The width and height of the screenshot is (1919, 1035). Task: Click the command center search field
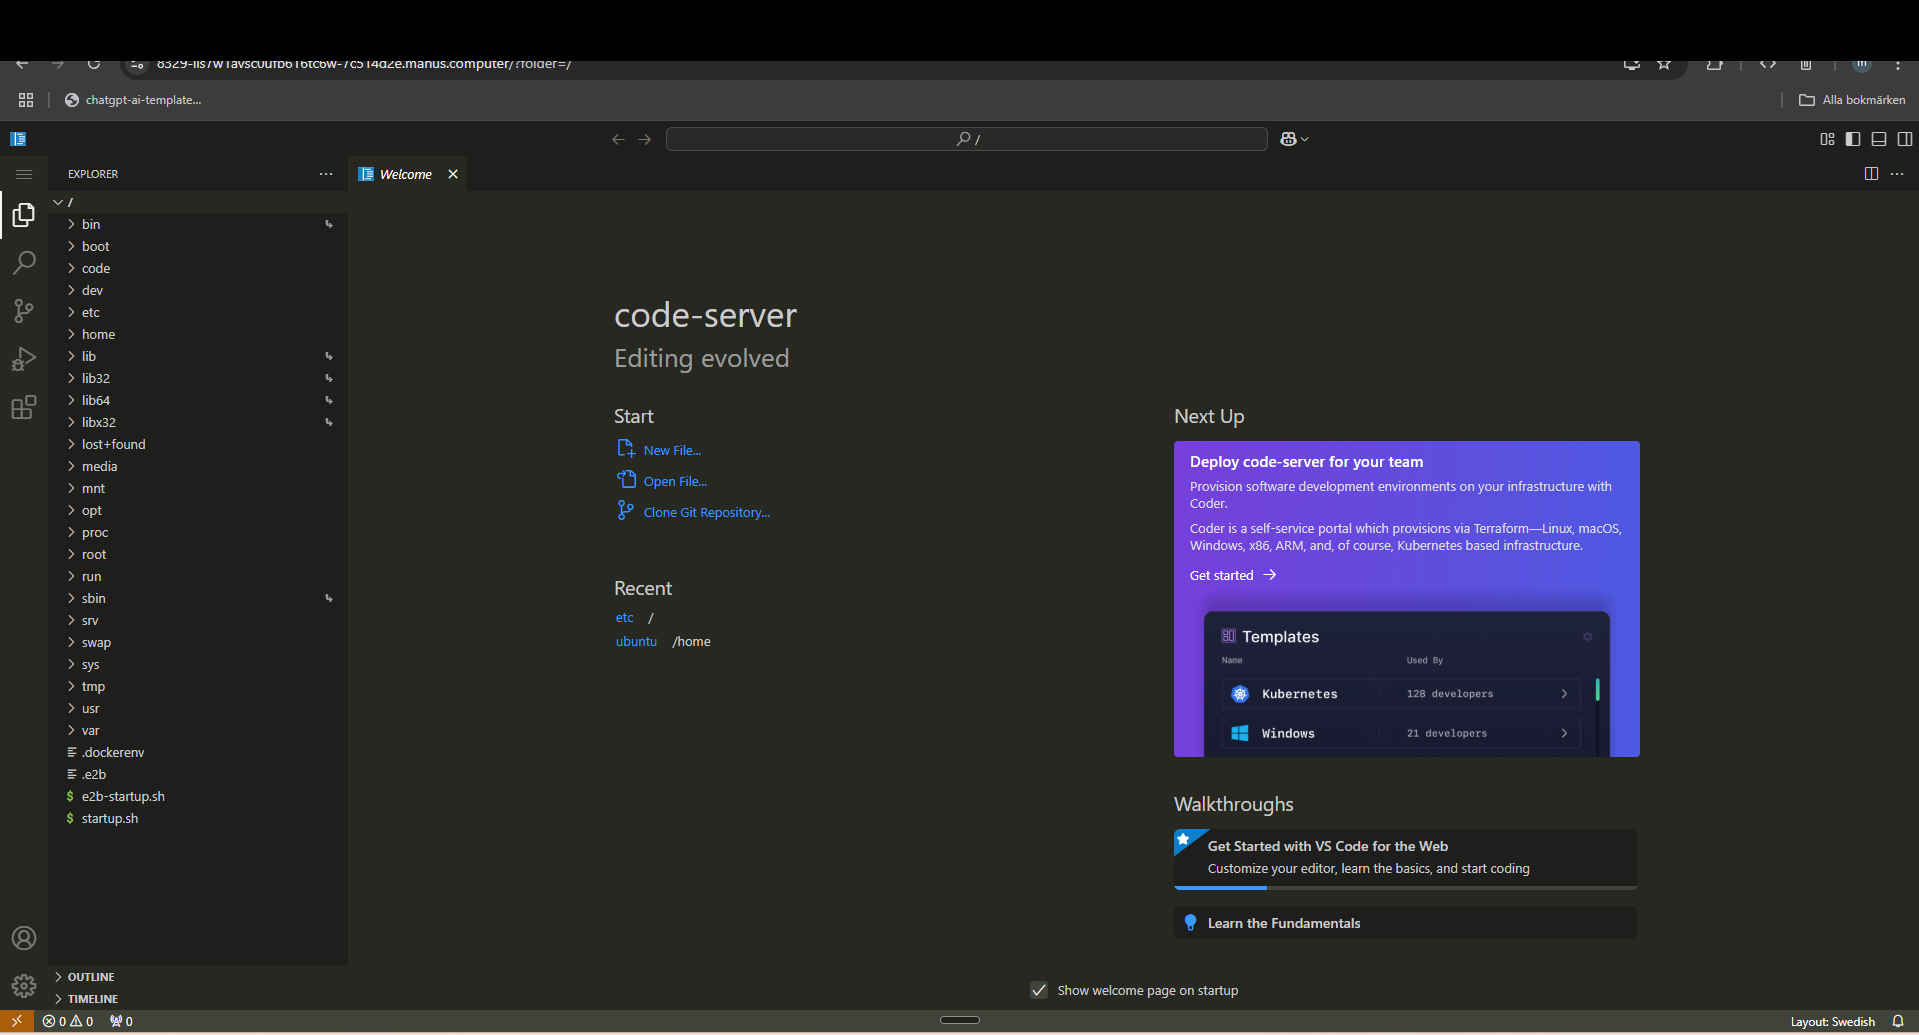966,139
